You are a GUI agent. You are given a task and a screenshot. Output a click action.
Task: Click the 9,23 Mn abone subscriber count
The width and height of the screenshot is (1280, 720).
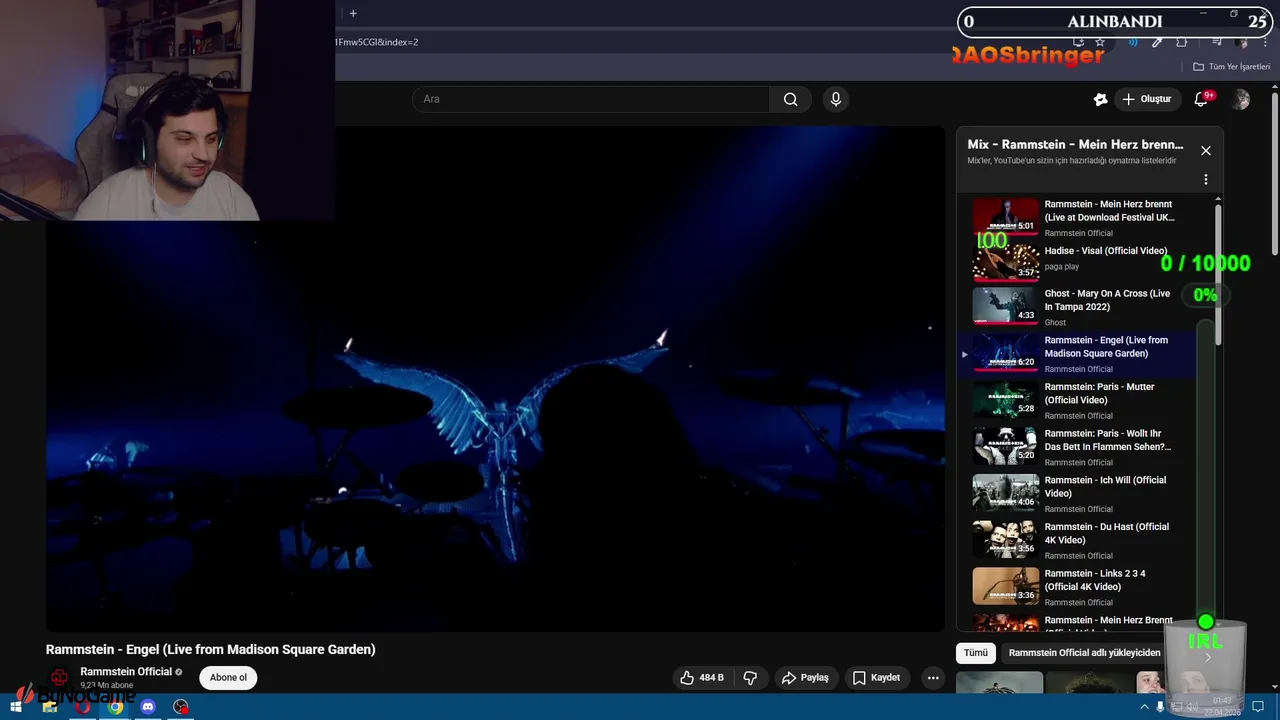click(107, 686)
